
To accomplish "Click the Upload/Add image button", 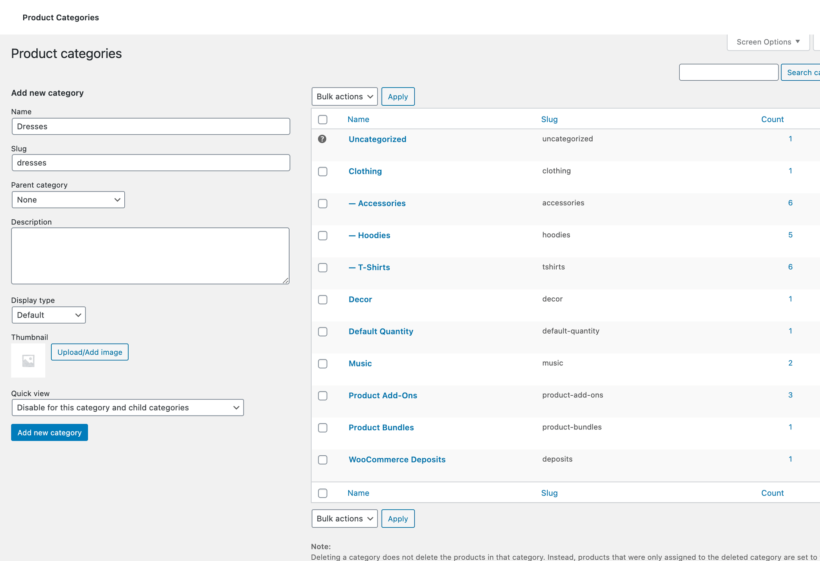I will click(x=90, y=352).
